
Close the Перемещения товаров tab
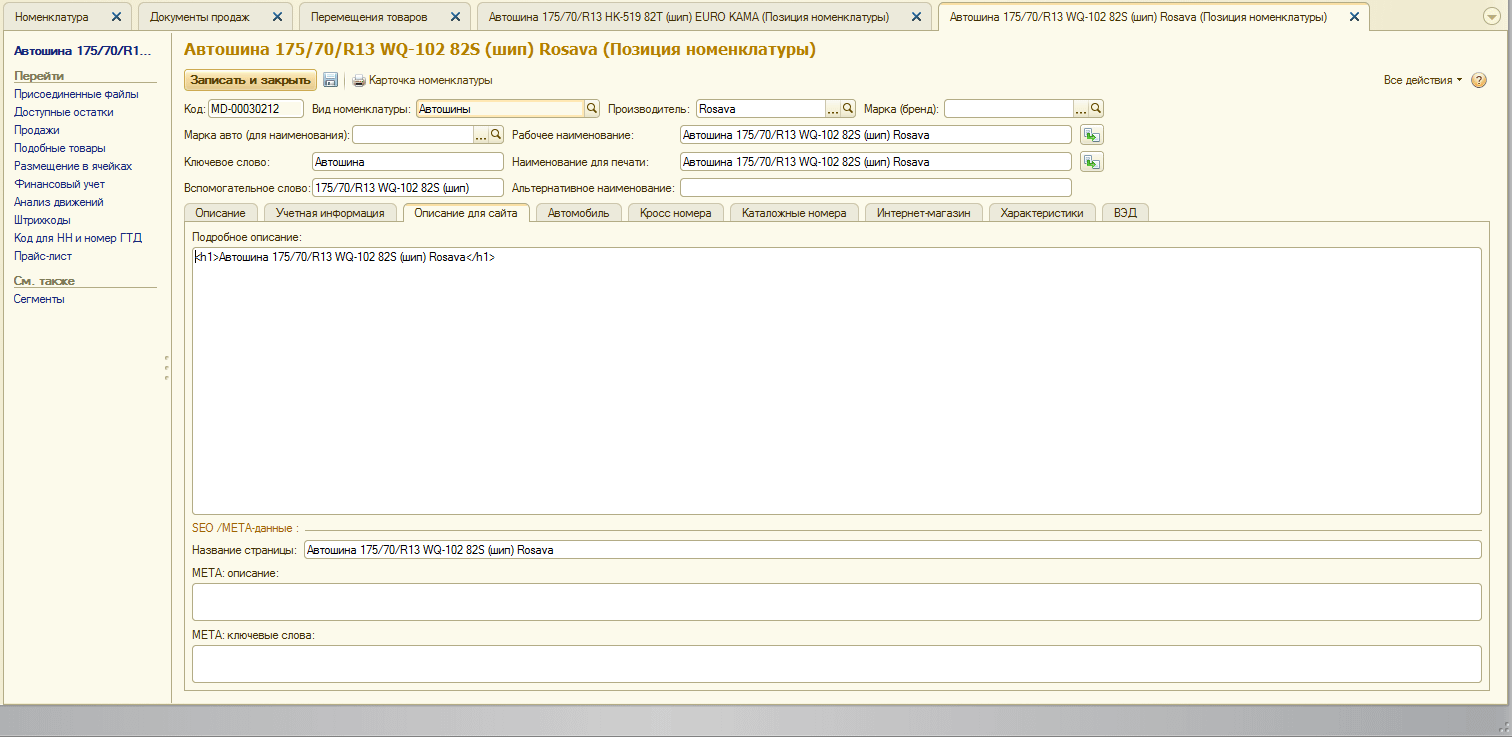point(455,17)
